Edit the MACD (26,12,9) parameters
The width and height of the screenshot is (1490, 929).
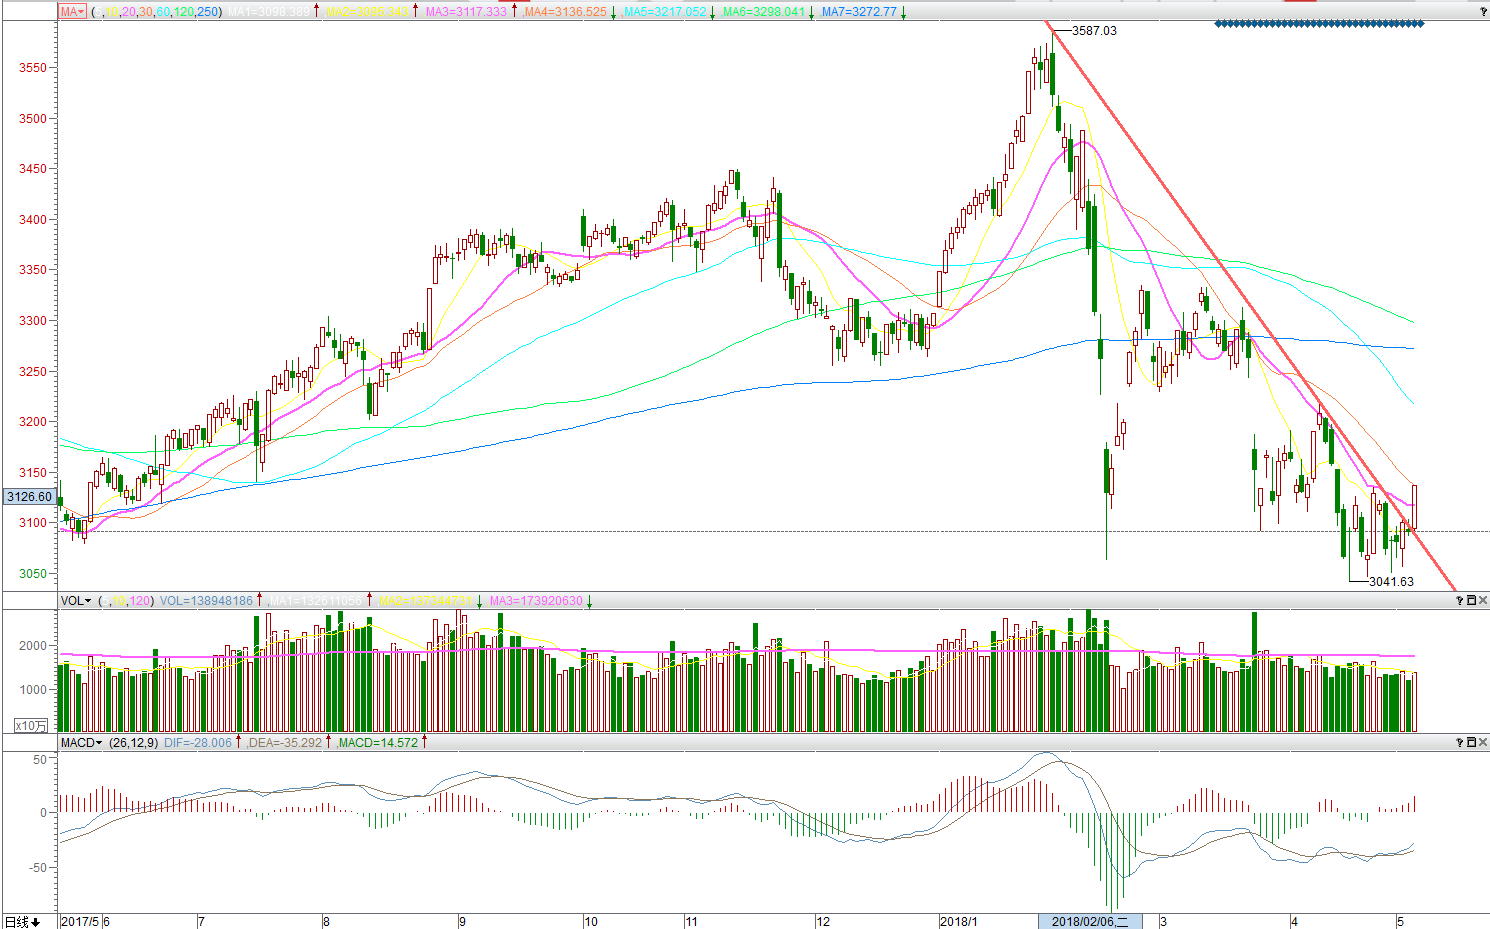tap(133, 743)
